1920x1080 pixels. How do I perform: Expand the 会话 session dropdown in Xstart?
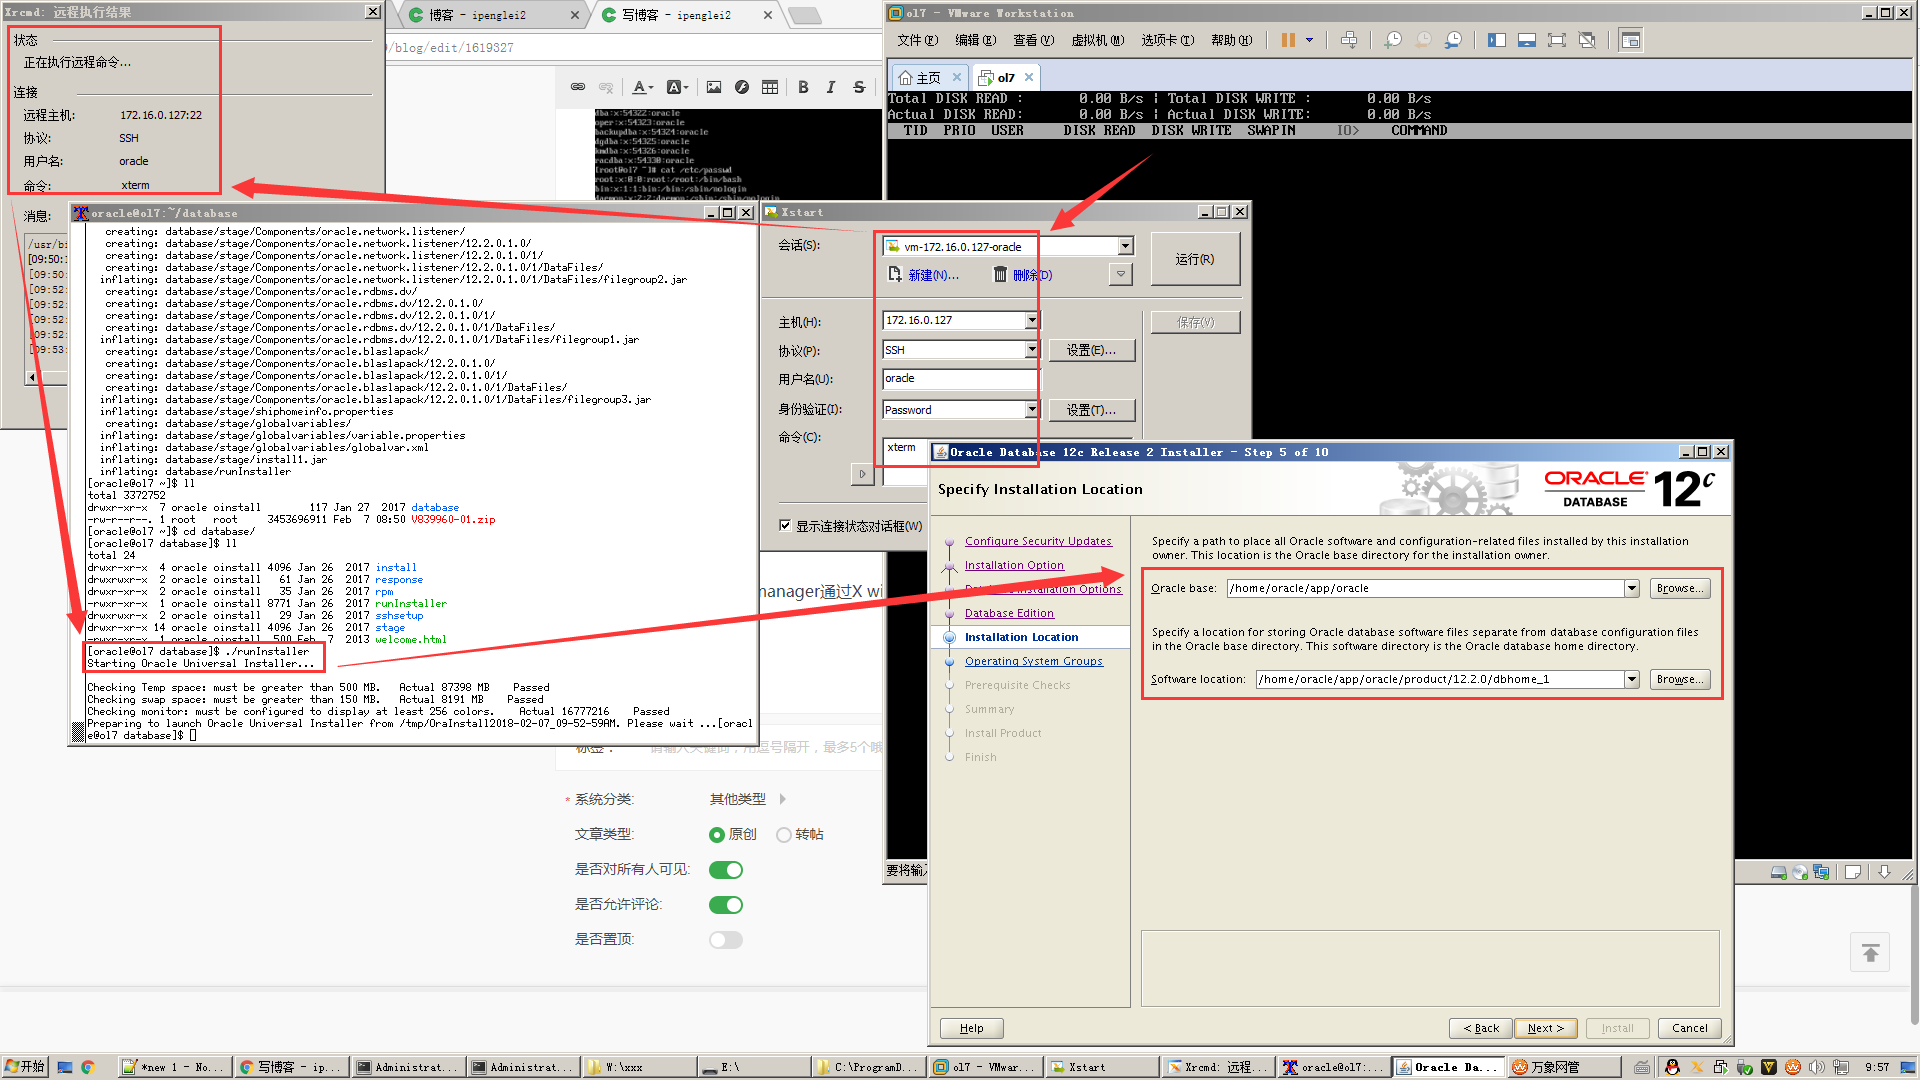1125,247
